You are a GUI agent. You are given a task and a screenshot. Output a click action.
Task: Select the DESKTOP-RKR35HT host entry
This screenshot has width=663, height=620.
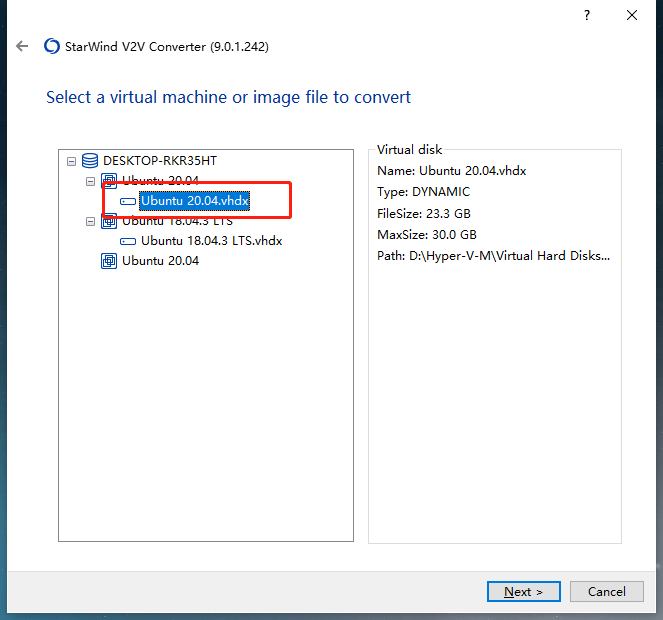tap(160, 161)
